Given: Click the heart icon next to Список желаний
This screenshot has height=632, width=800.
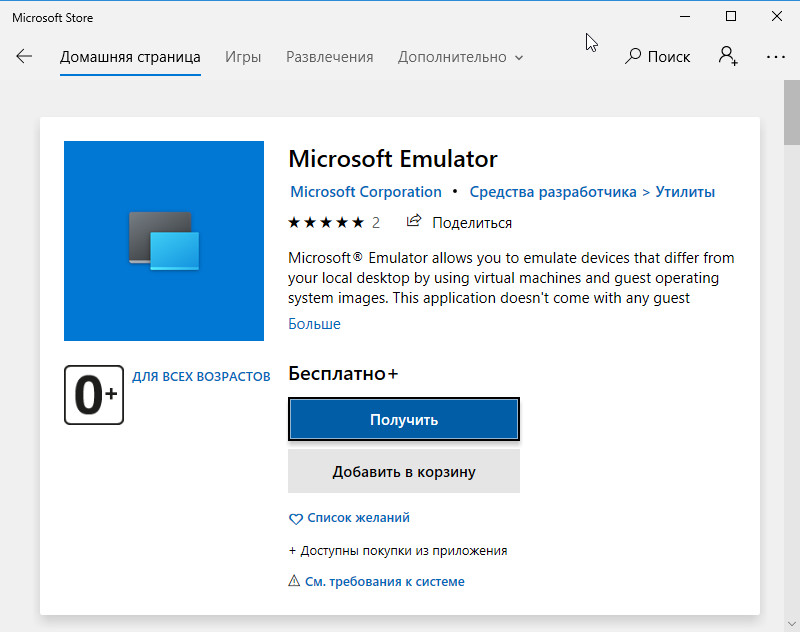Looking at the screenshot, I should (x=295, y=519).
